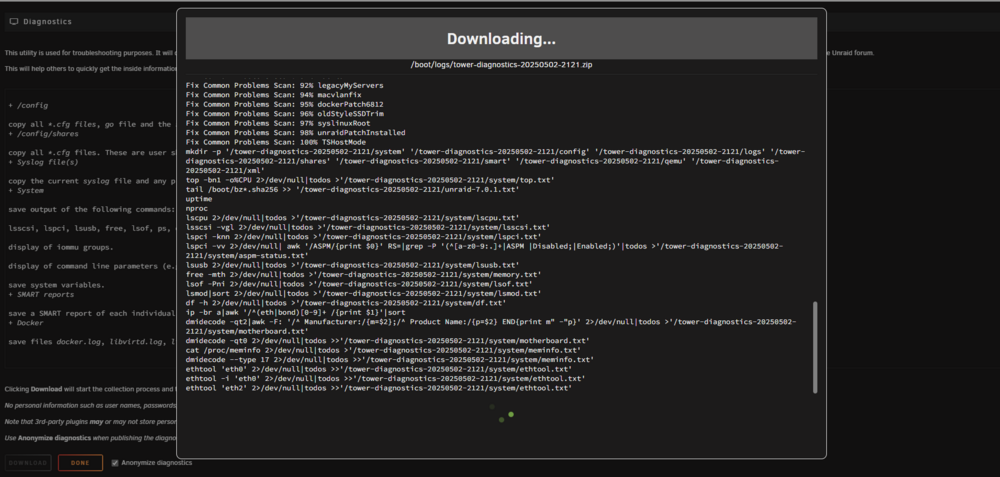Click the '+ Docker' heading behind the dialog
The image size is (1000, 477).
click(x=26, y=323)
